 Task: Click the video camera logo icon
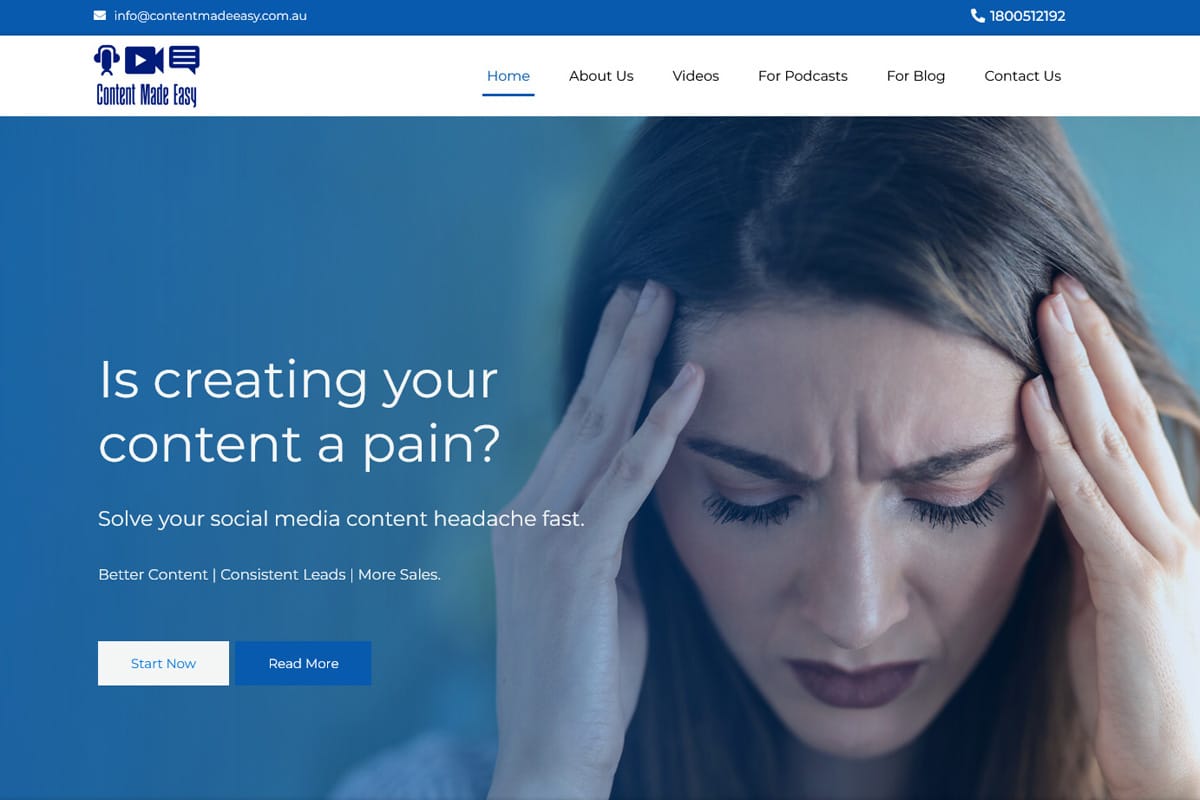click(x=144, y=61)
